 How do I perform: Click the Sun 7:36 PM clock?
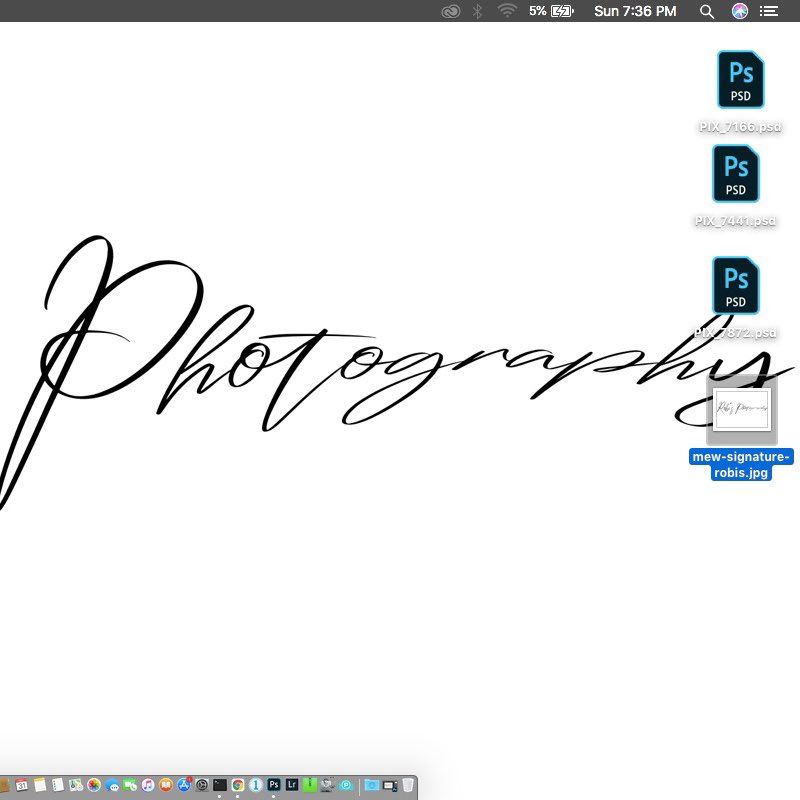pos(635,11)
